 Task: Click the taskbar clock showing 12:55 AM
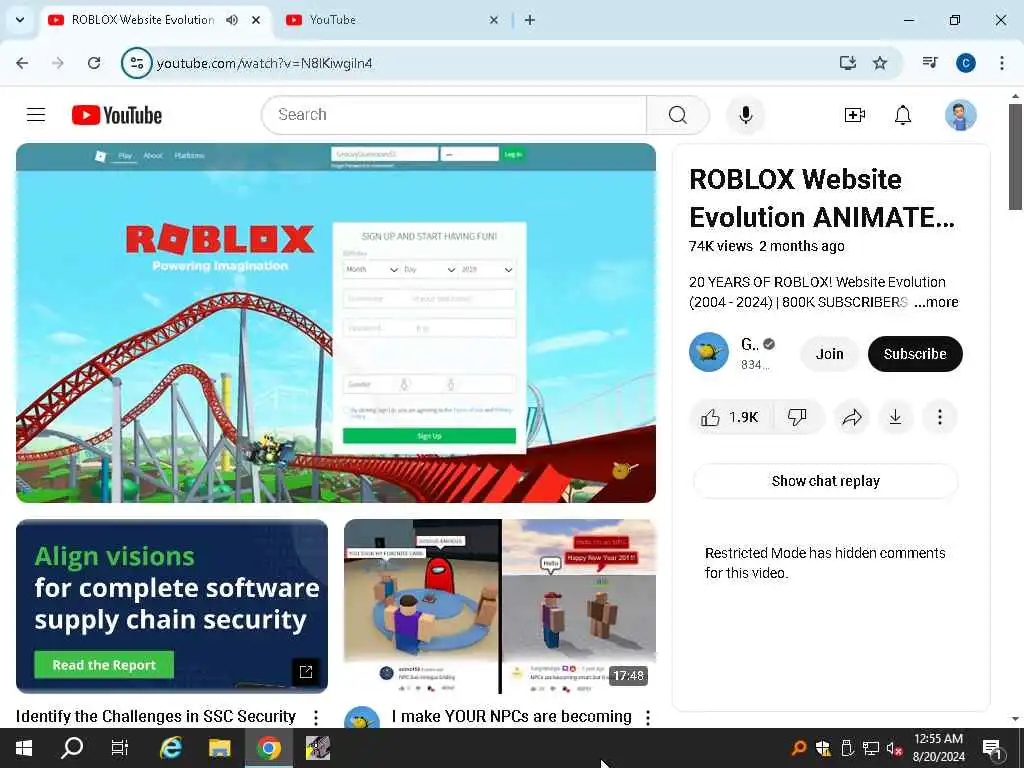coord(938,748)
